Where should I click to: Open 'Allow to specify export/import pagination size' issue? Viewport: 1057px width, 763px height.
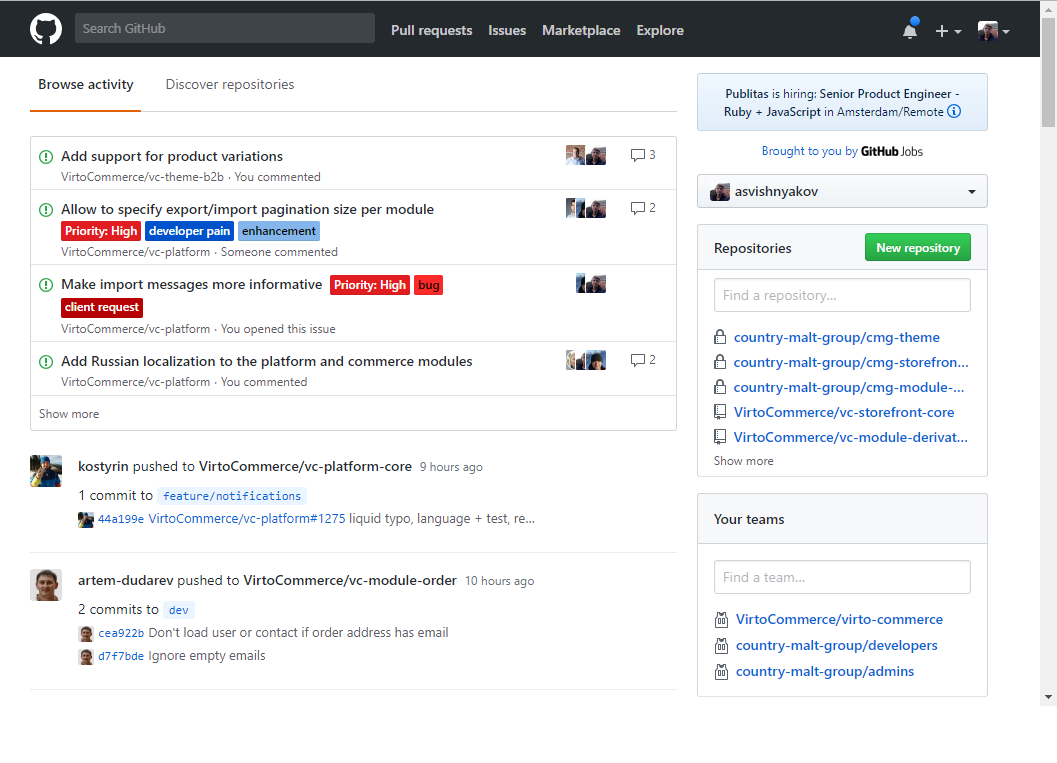click(247, 210)
